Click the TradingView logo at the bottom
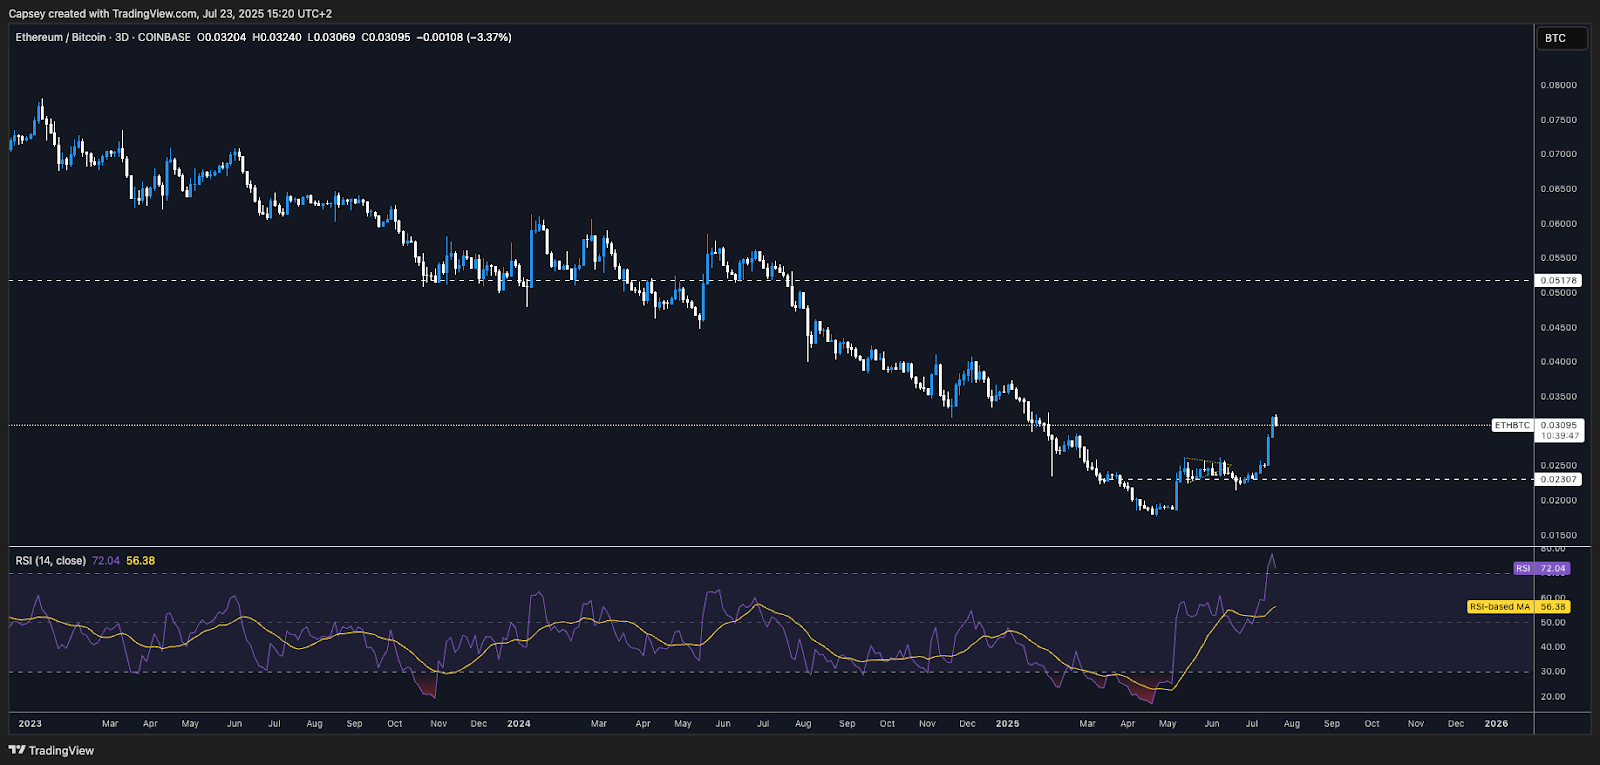The width and height of the screenshot is (1600, 765). (51, 750)
